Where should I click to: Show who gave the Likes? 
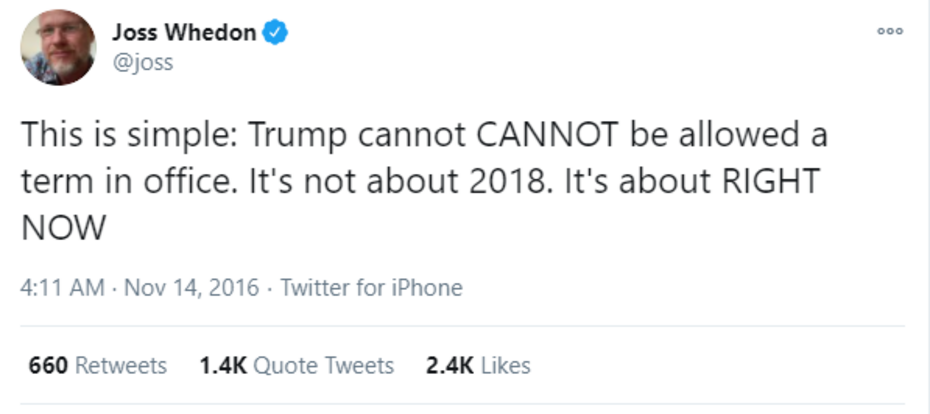click(505, 366)
